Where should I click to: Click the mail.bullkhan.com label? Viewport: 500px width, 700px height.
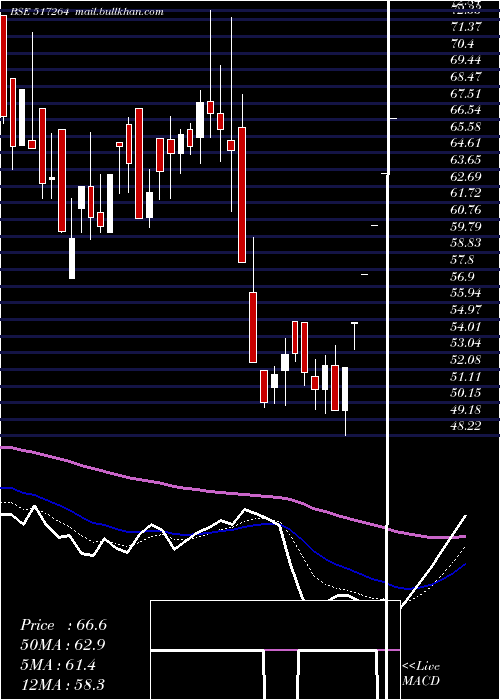coord(119,12)
